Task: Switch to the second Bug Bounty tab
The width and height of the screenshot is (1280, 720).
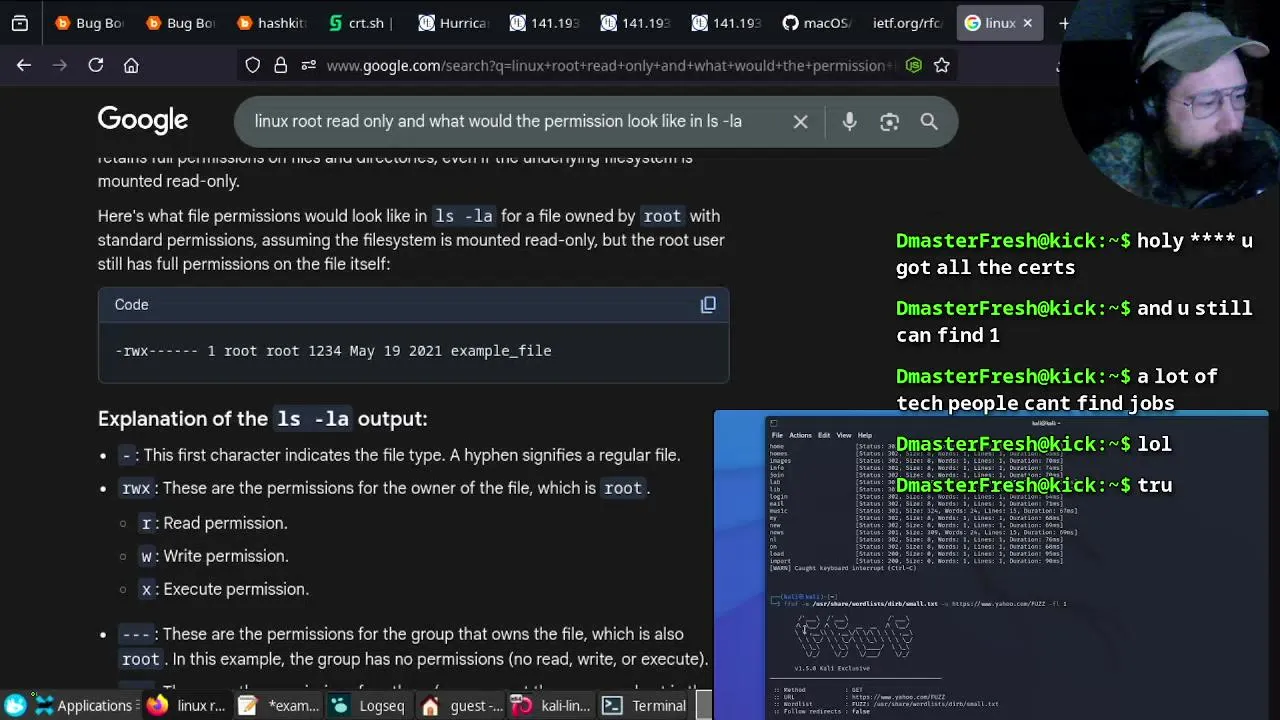Action: 180,23
